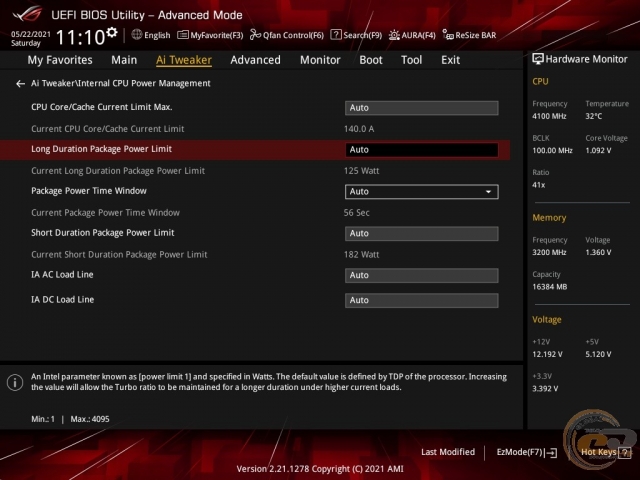Click the 12.192 V reading
The image size is (640, 480).
tap(547, 354)
